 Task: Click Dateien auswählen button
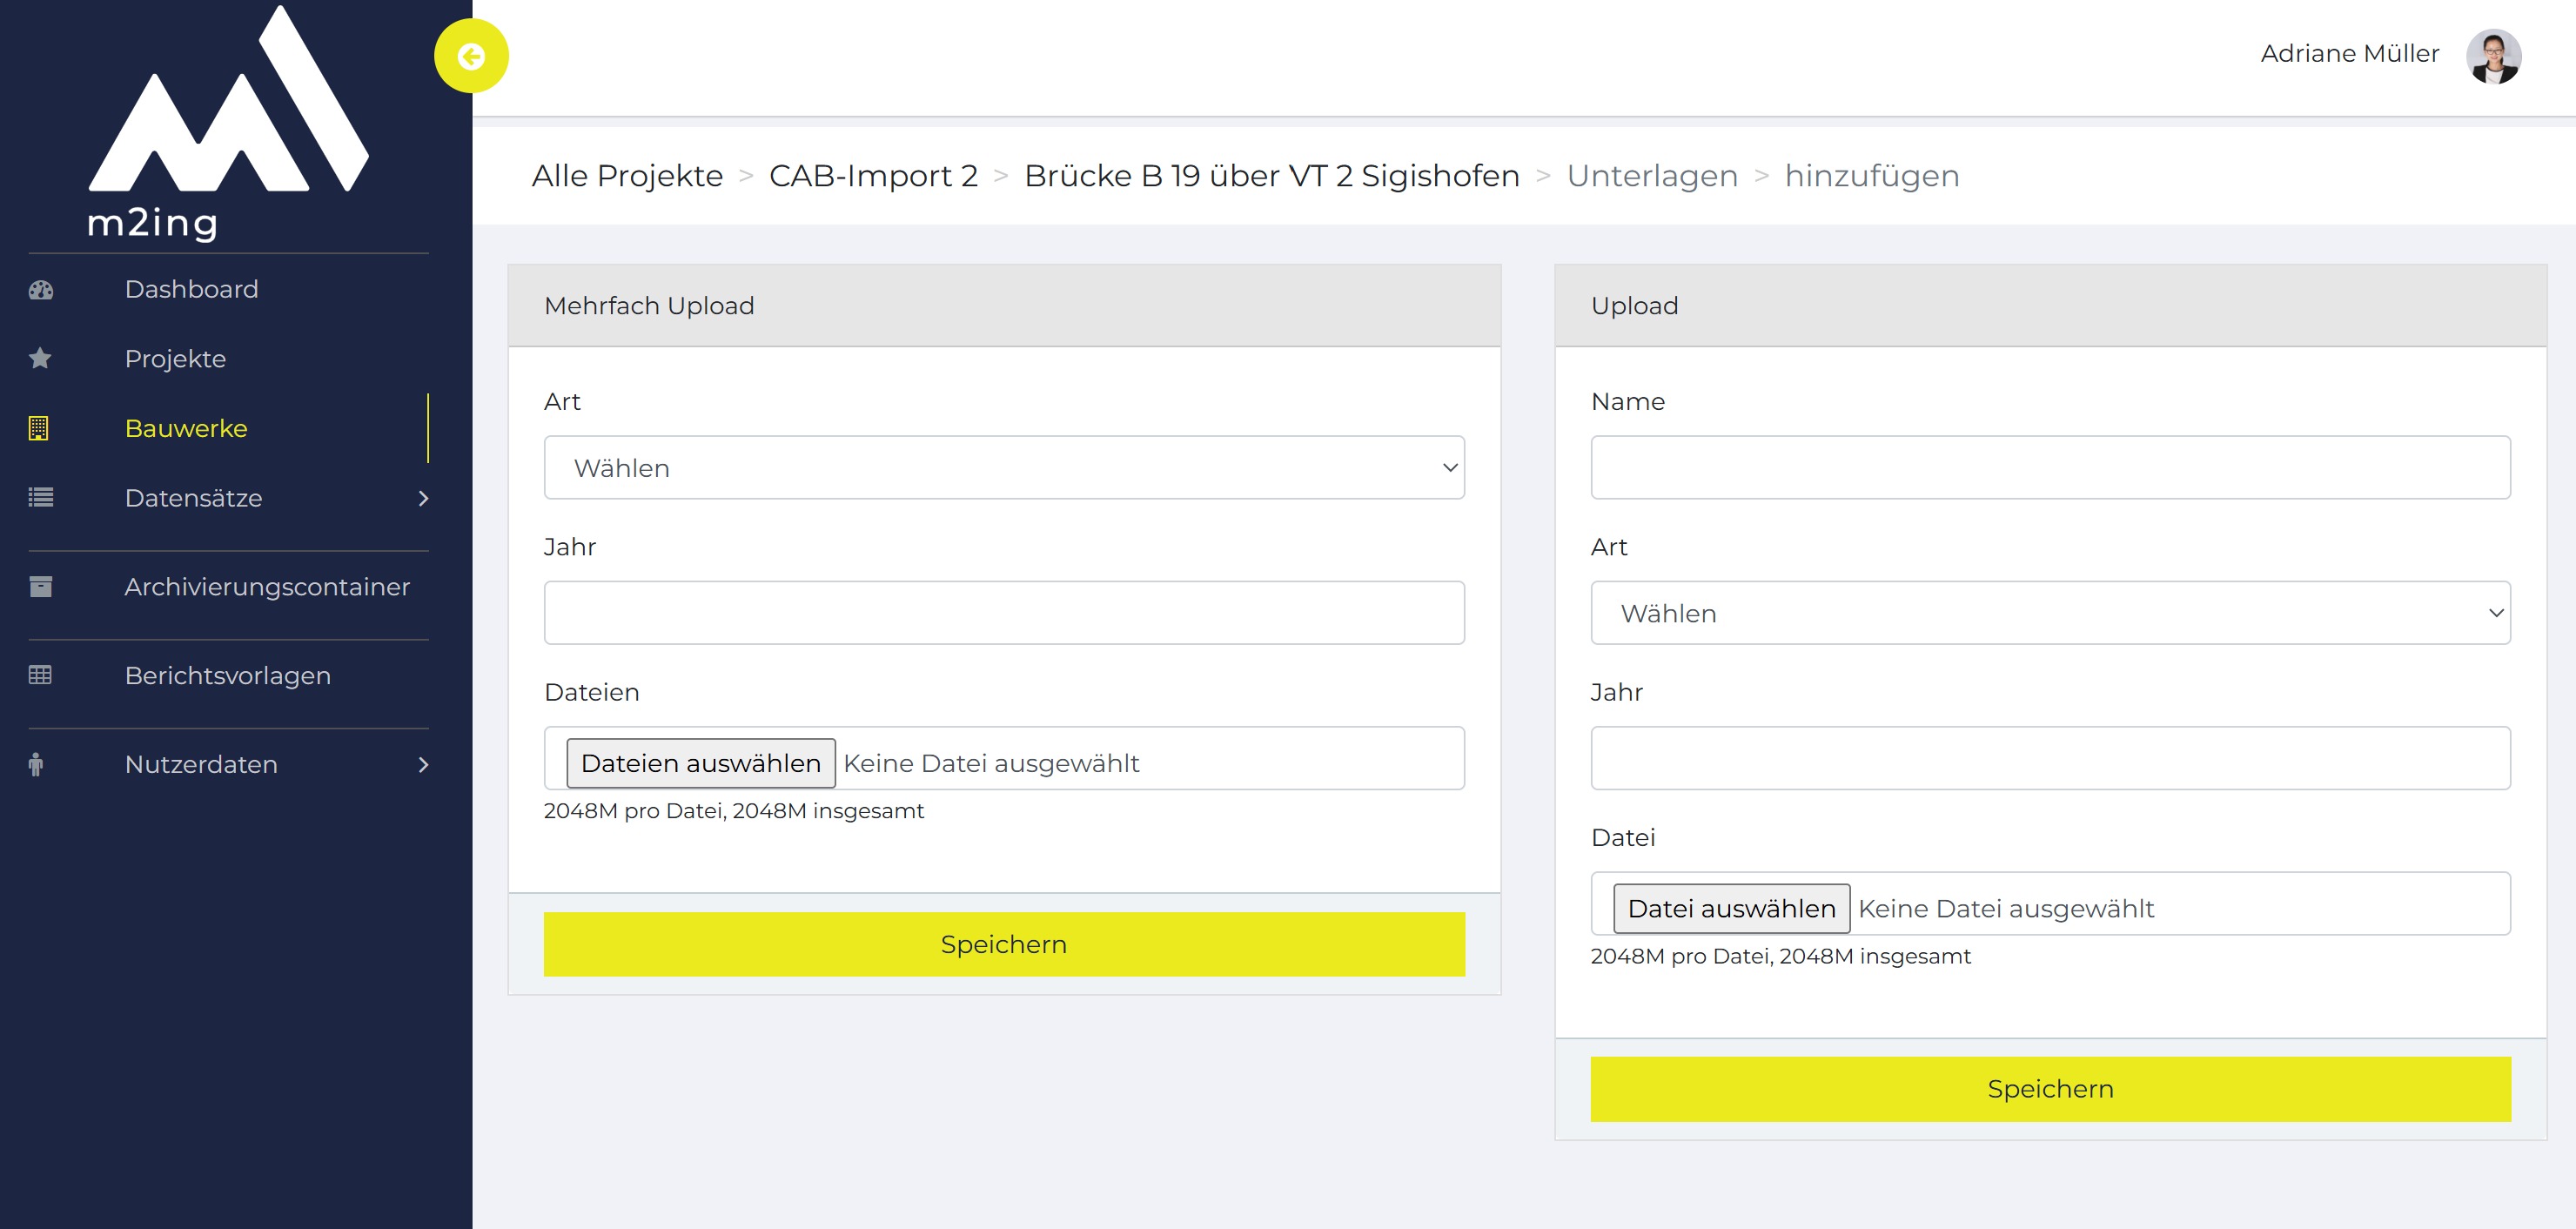tap(701, 763)
